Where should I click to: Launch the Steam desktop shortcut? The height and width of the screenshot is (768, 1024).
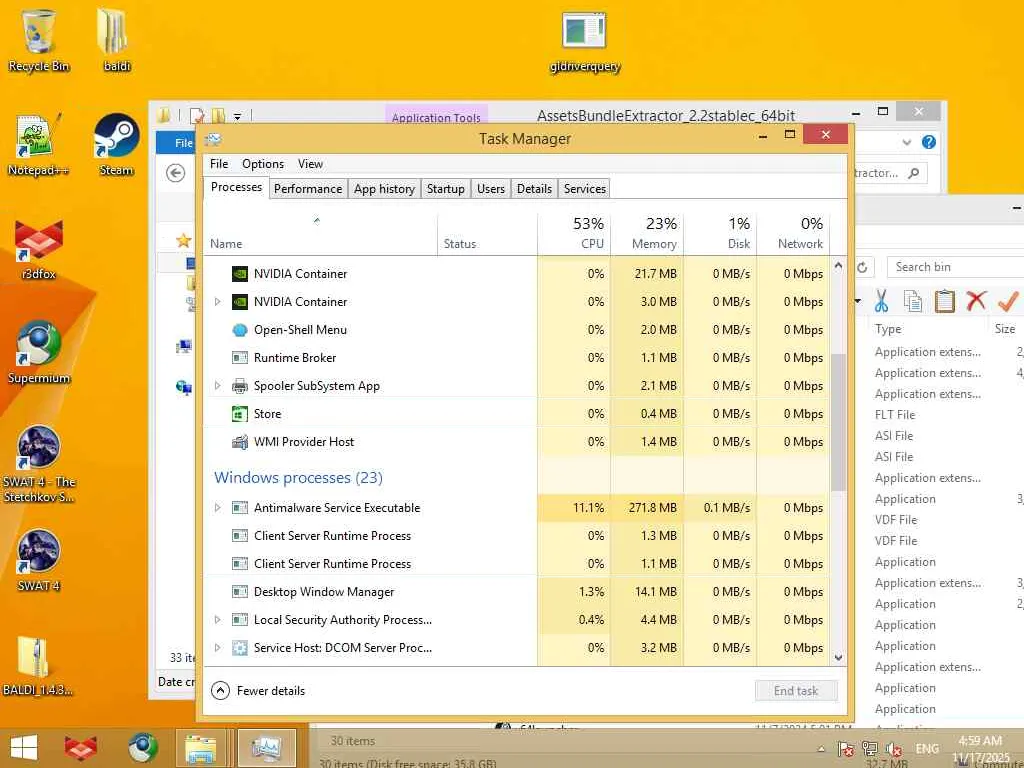(116, 144)
